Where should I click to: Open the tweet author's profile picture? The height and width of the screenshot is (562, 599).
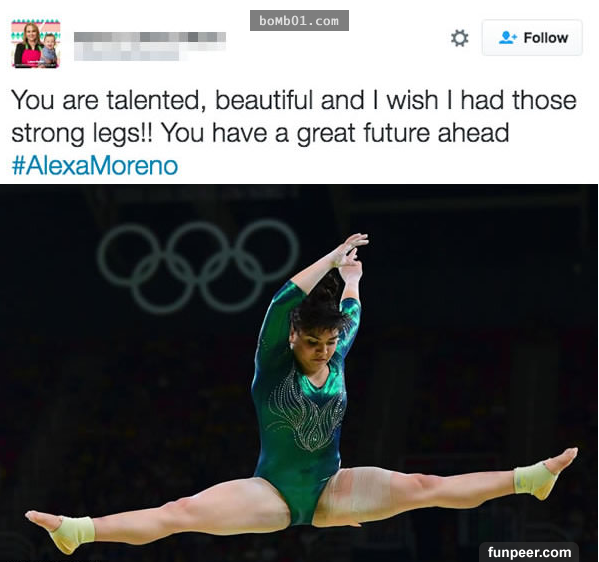point(36,43)
